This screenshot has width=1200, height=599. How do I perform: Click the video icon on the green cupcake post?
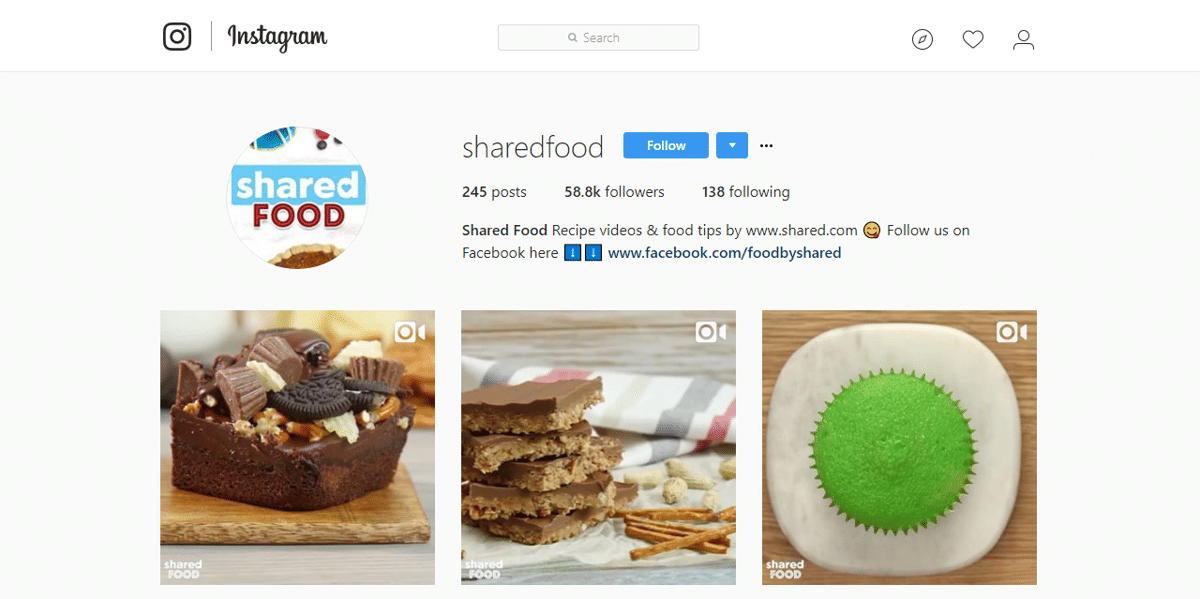tap(1012, 331)
